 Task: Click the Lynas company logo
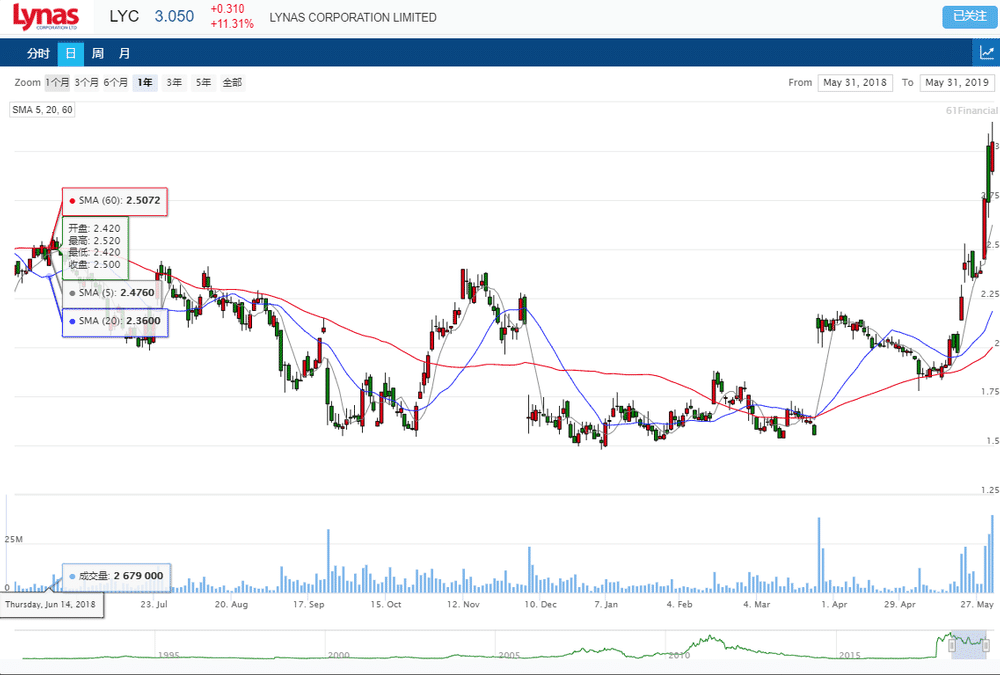[x=46, y=17]
